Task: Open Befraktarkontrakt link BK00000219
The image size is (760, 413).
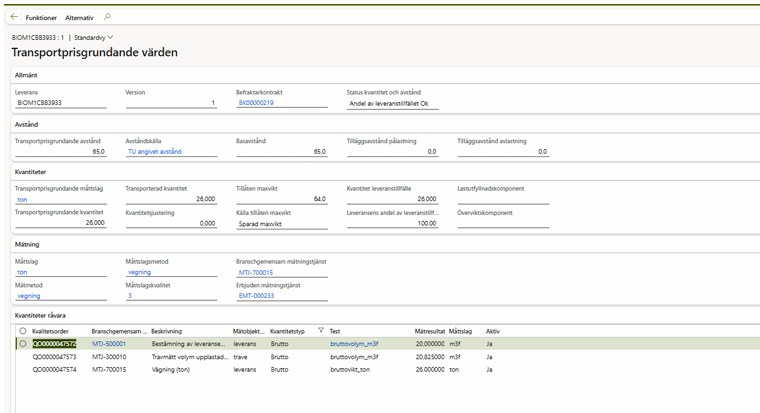Action: (254, 102)
